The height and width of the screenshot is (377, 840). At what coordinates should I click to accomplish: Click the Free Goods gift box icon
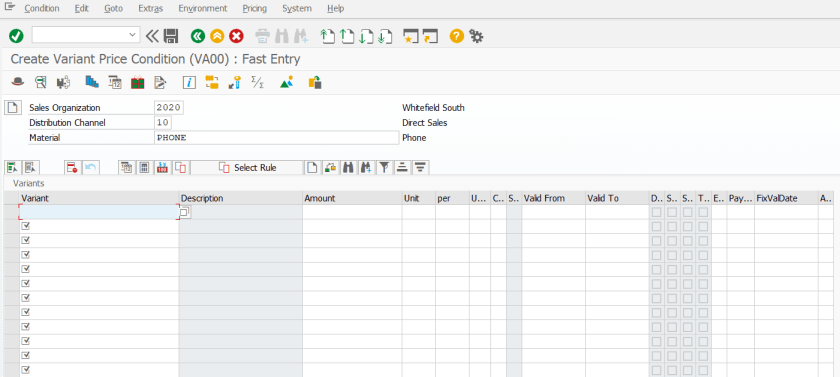pyautogui.click(x=138, y=82)
